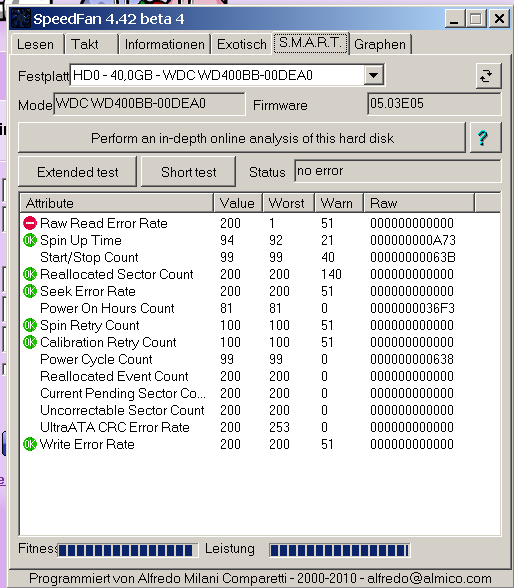
Task: Select the Start/Stop Count row
Action: tap(260, 257)
